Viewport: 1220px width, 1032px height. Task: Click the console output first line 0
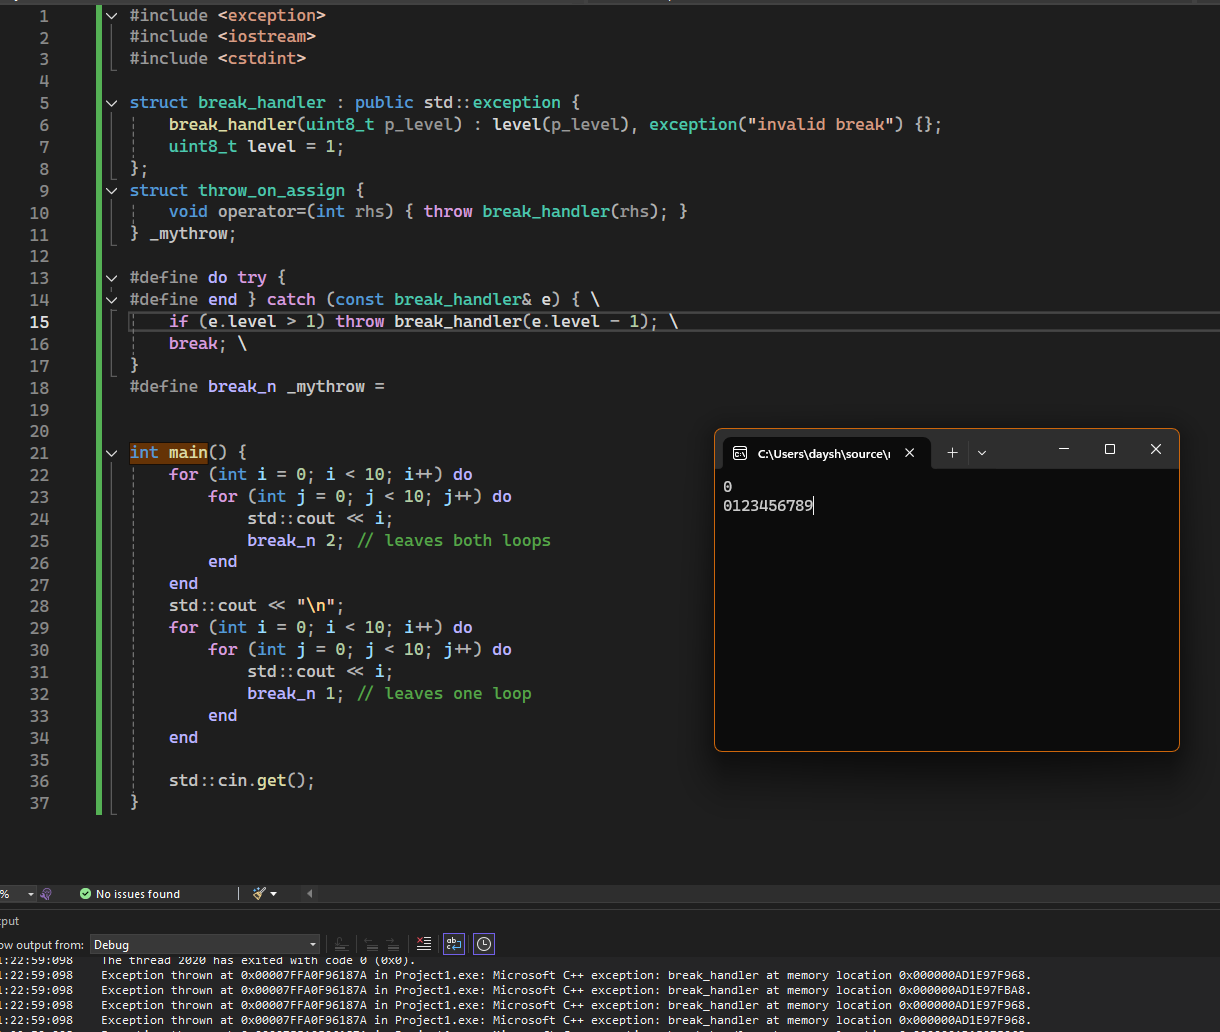pyautogui.click(x=727, y=487)
